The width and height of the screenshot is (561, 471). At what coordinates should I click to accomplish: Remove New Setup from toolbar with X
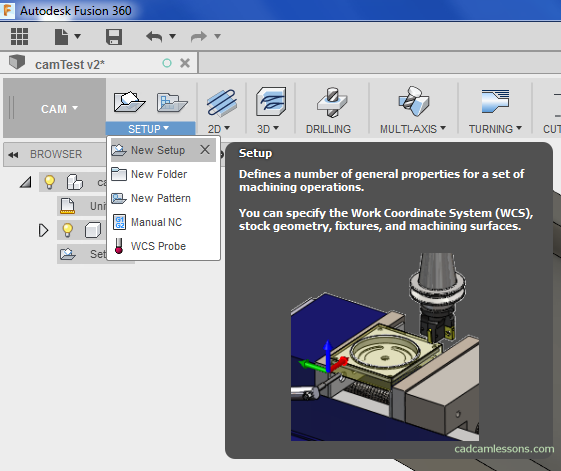[x=205, y=150]
